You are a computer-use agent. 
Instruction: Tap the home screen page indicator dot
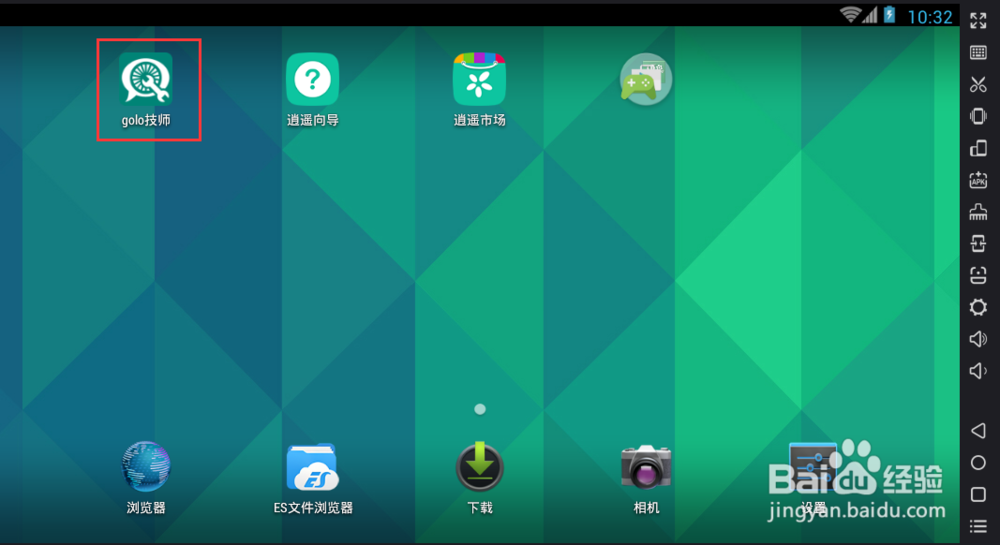[480, 409]
